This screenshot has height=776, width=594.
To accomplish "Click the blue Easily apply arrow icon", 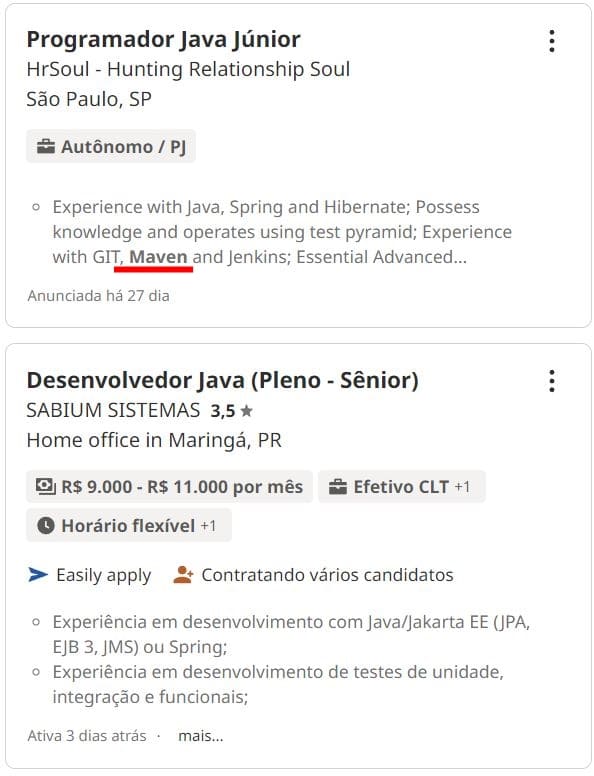I will point(38,575).
